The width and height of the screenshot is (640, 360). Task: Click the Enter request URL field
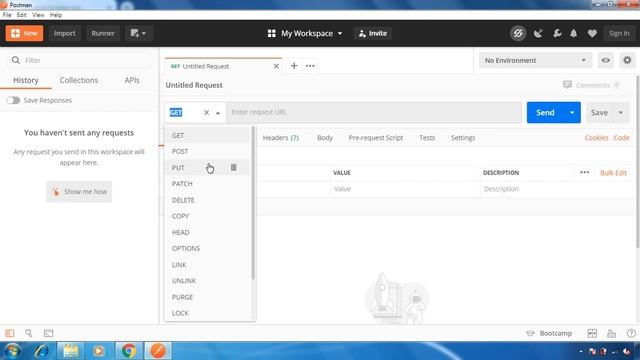(374, 112)
